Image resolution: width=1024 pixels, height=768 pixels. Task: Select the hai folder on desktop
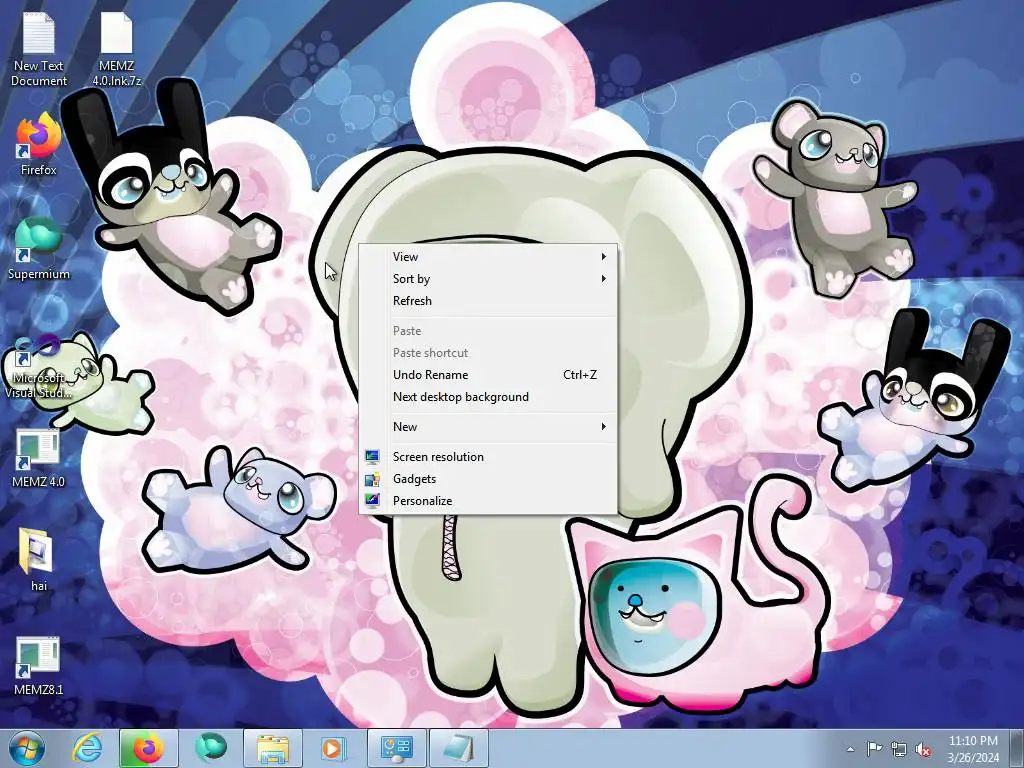pos(39,561)
